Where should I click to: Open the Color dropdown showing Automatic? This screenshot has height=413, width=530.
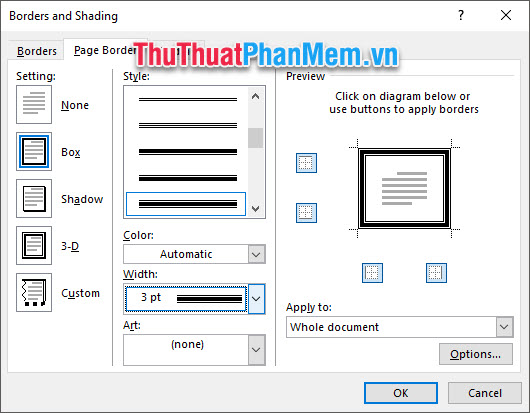coord(194,254)
